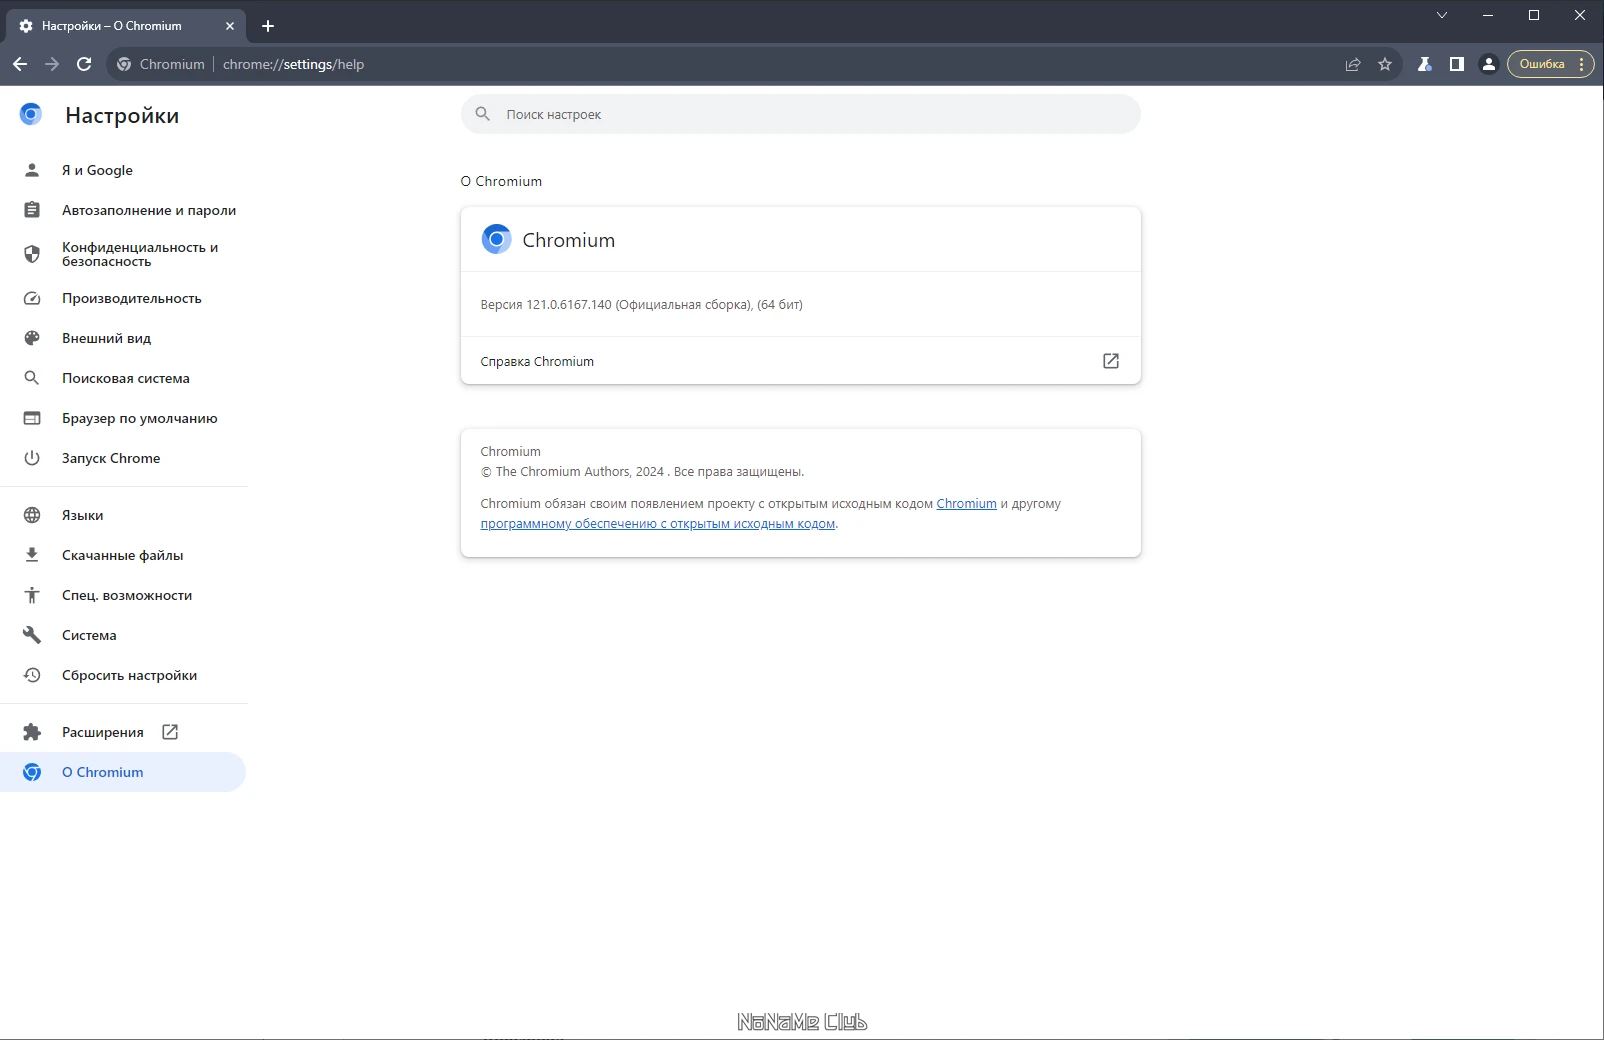This screenshot has width=1604, height=1040.
Task: Click the address bar URL chrome://settings/help
Action: [293, 64]
